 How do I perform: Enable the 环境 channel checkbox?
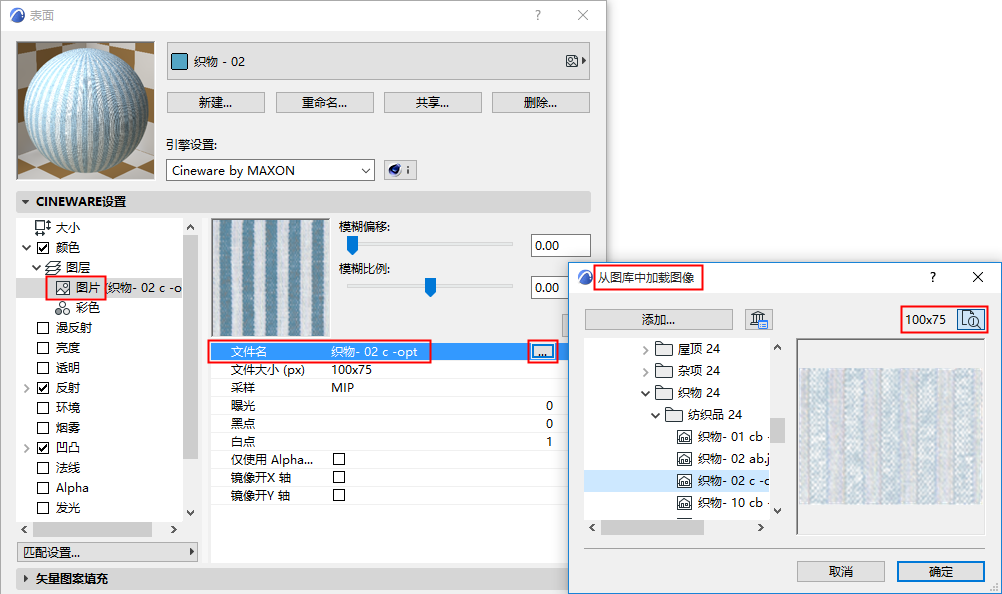click(43, 407)
